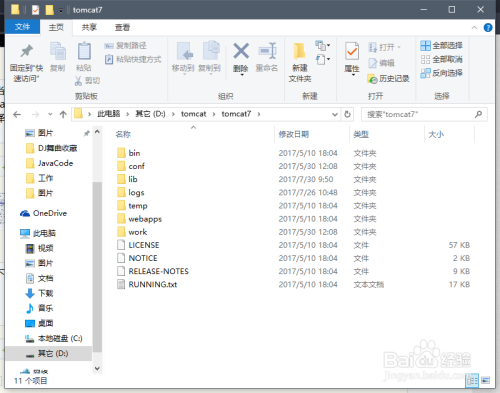The height and width of the screenshot is (393, 500).
Task: Click the Cut scissors option
Action: 87,81
